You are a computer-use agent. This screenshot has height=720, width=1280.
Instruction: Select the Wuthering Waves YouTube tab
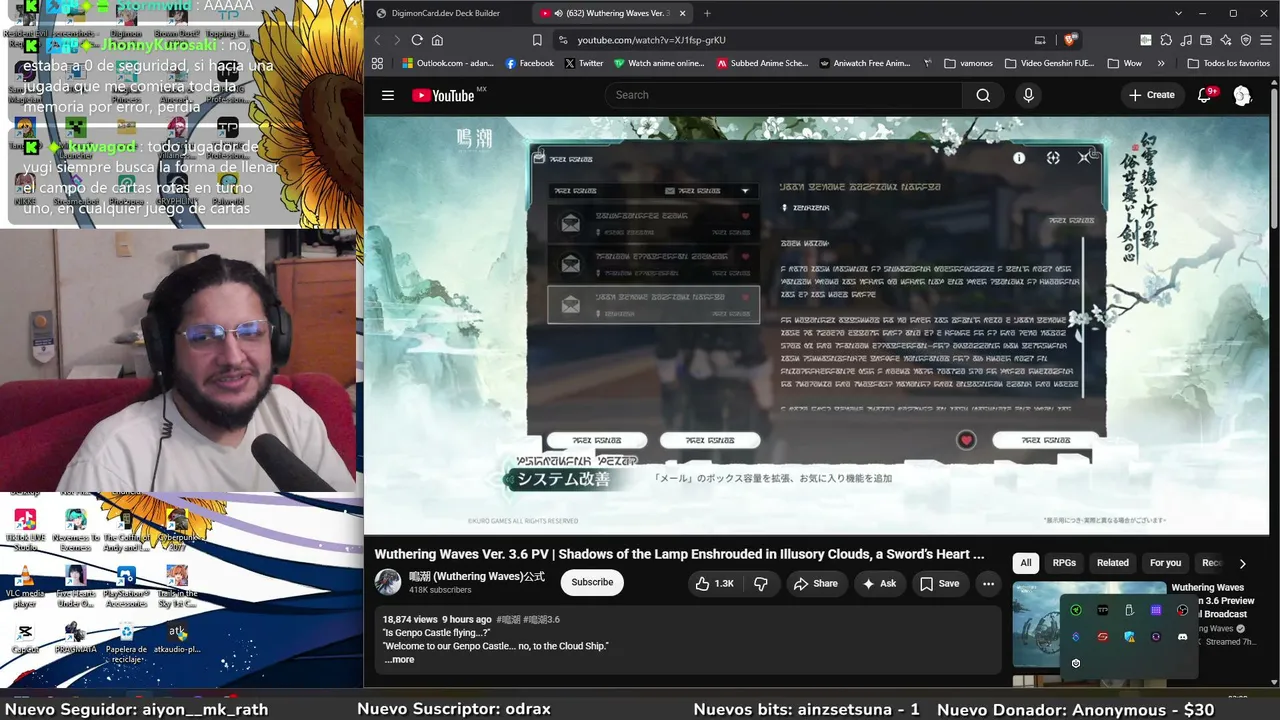610,13
